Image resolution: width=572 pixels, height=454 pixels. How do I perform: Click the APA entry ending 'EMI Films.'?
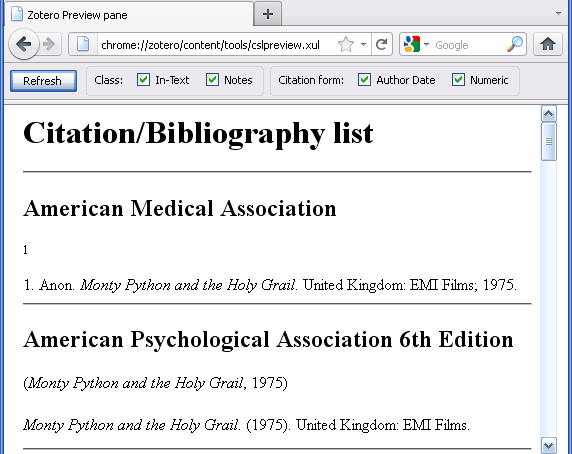click(x=247, y=425)
